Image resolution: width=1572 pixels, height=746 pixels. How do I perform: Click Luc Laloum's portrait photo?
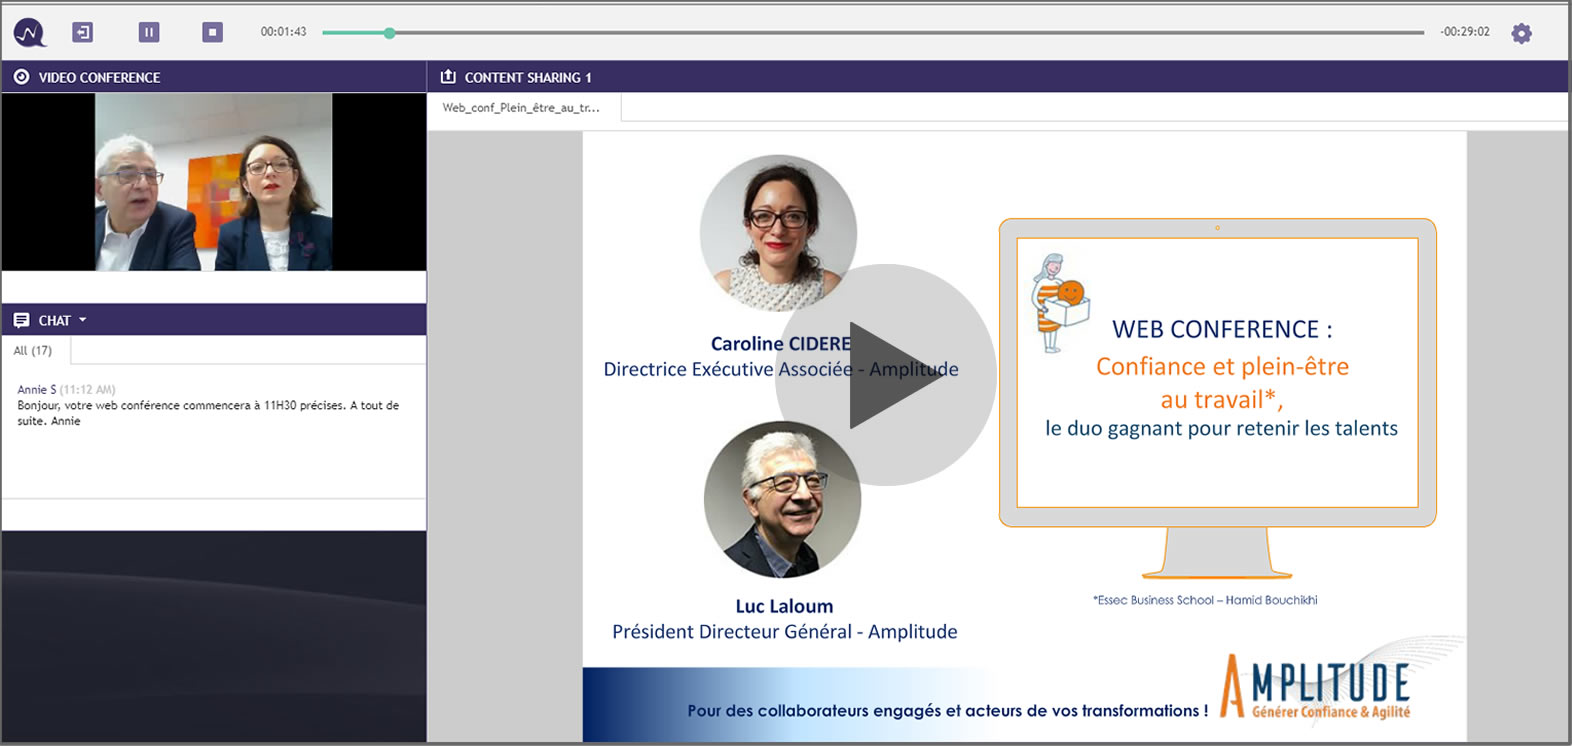[x=782, y=499]
